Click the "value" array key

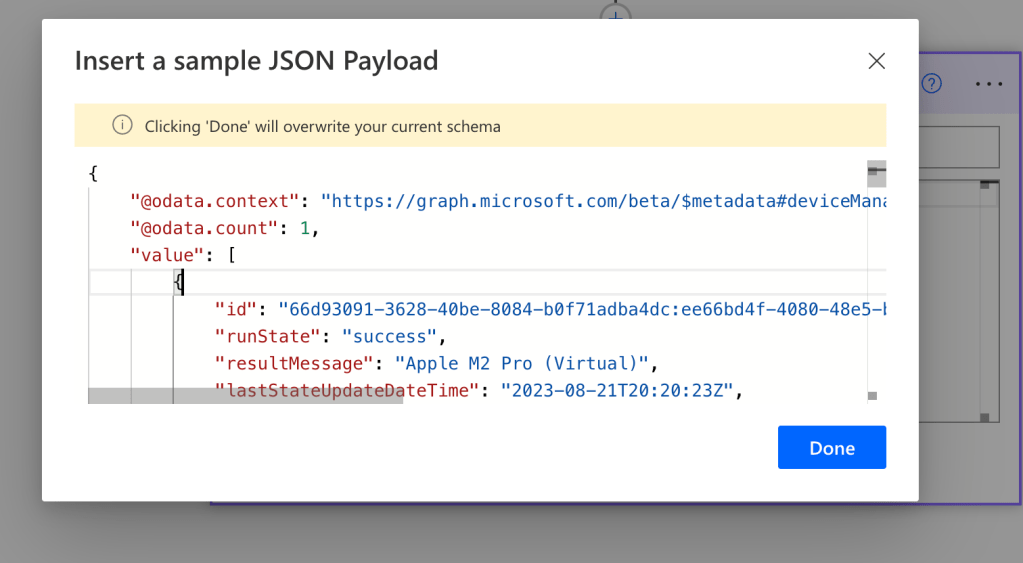click(167, 255)
